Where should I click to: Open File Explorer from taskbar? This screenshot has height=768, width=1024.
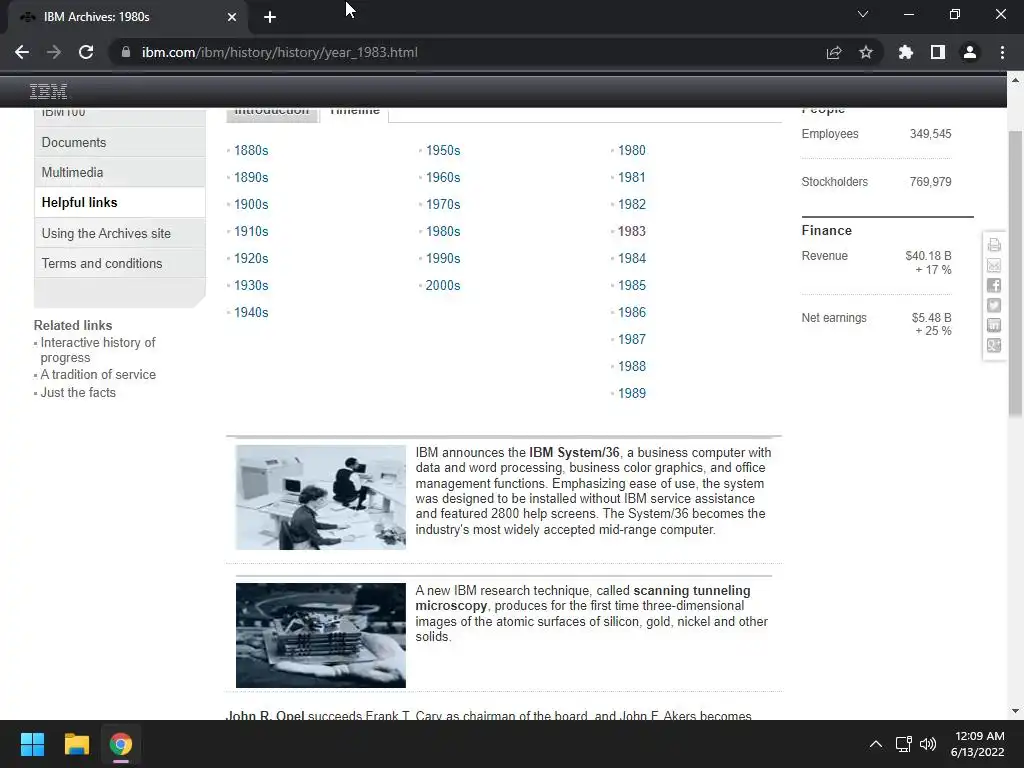coord(76,744)
